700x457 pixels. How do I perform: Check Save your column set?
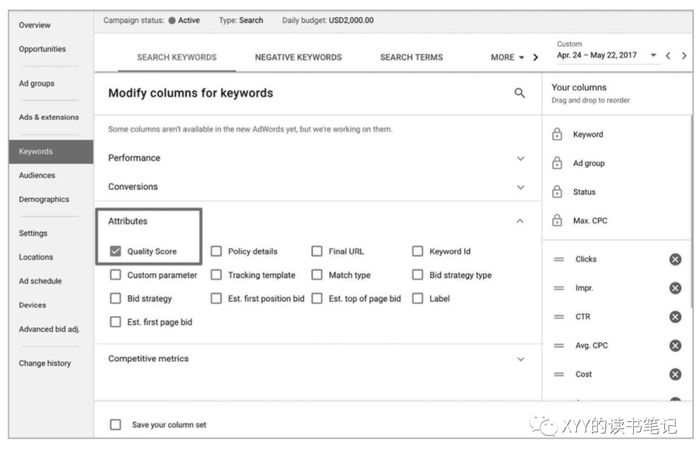pyautogui.click(x=116, y=425)
